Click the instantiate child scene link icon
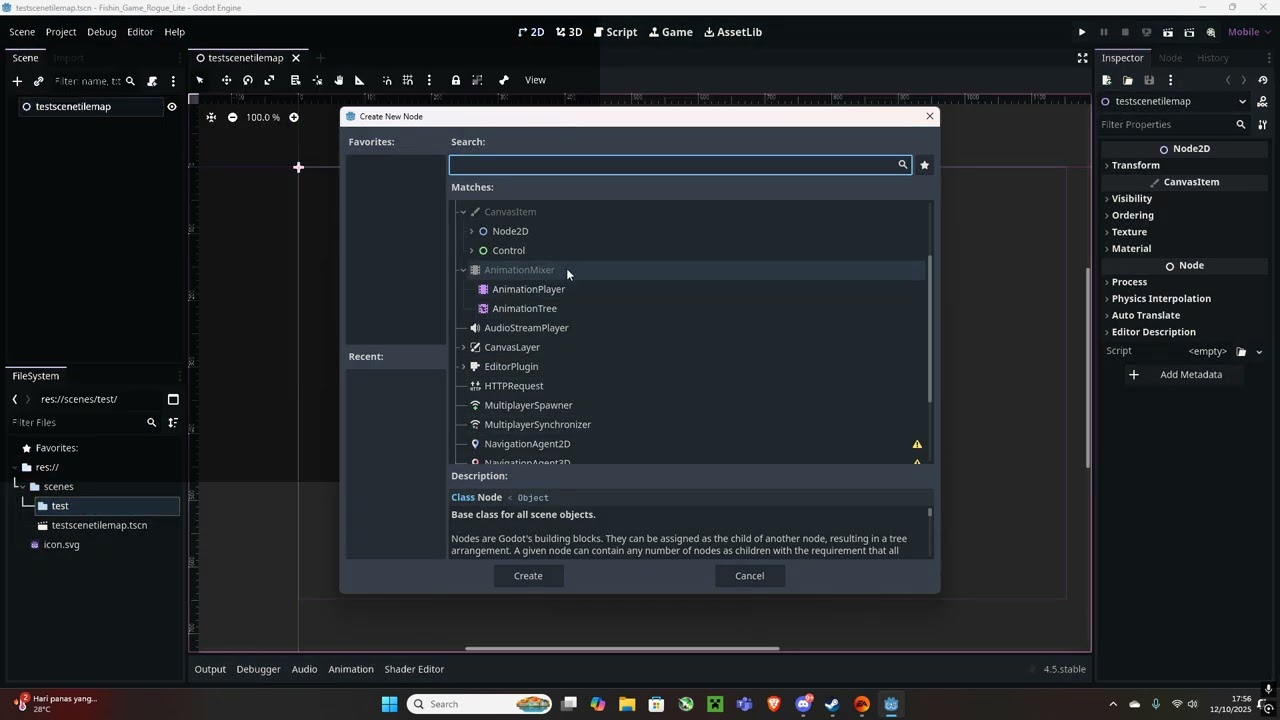1280x720 pixels. [38, 81]
